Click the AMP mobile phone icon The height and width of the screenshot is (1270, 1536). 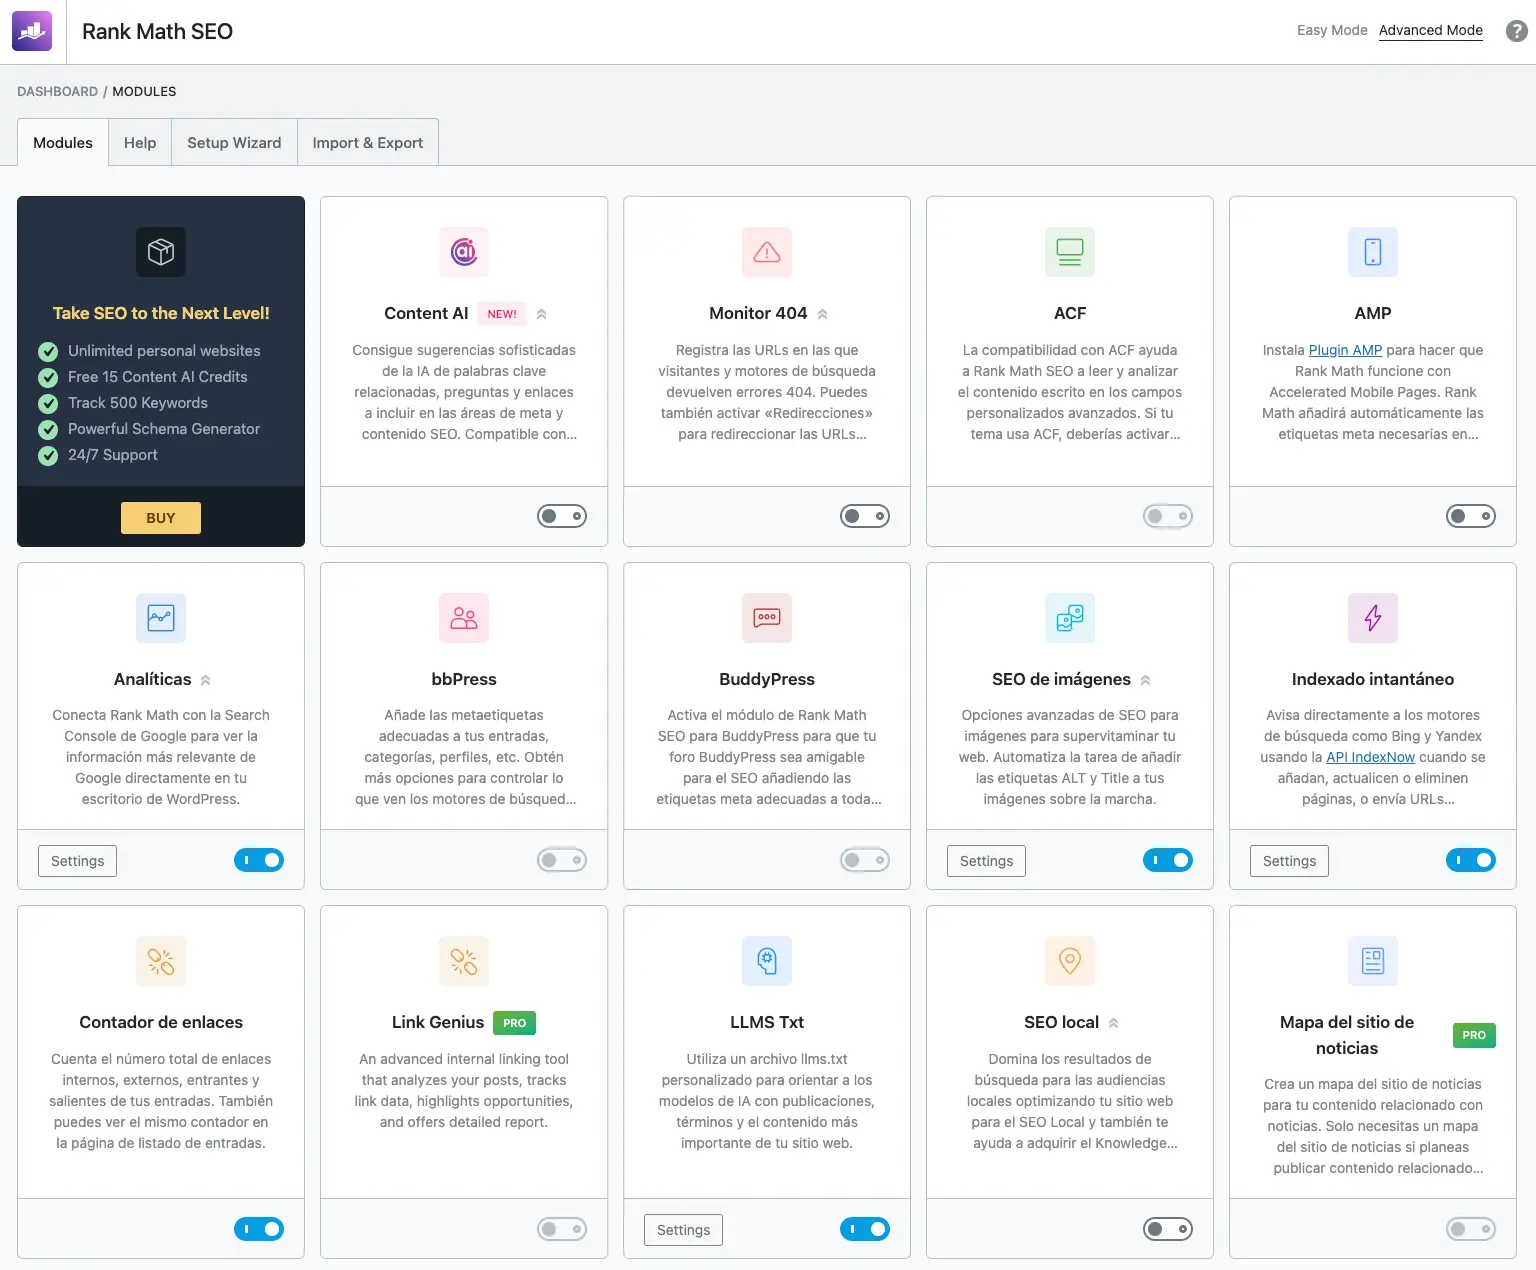pos(1373,252)
